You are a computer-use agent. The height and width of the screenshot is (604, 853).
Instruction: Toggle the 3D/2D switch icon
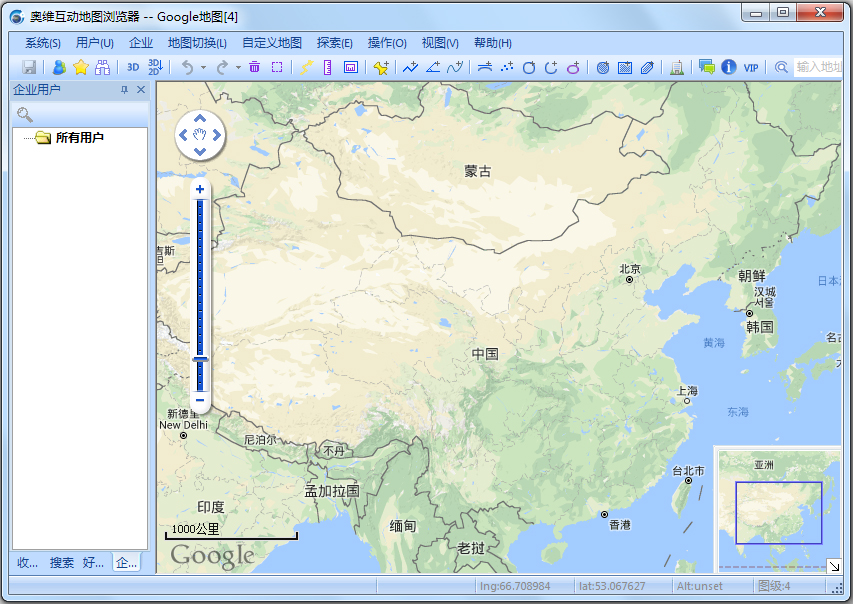155,67
